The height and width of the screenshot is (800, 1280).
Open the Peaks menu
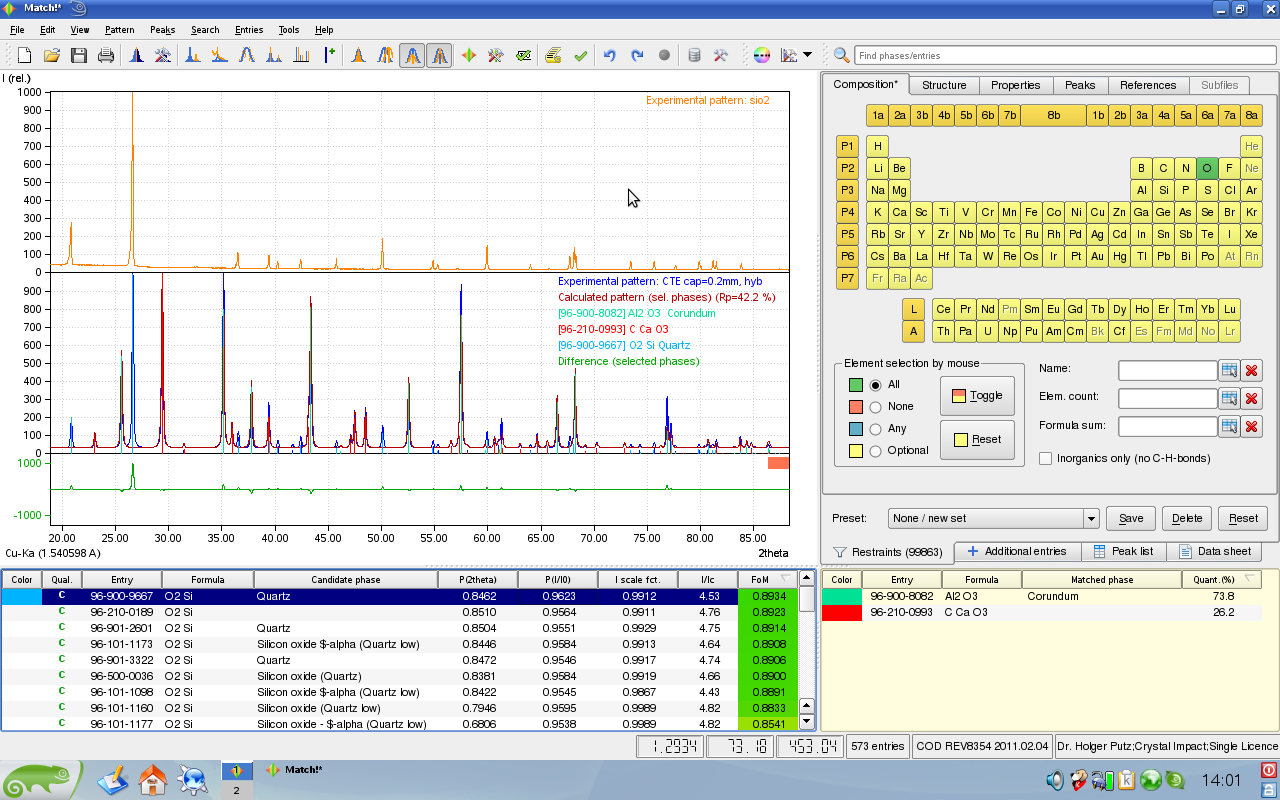point(162,30)
